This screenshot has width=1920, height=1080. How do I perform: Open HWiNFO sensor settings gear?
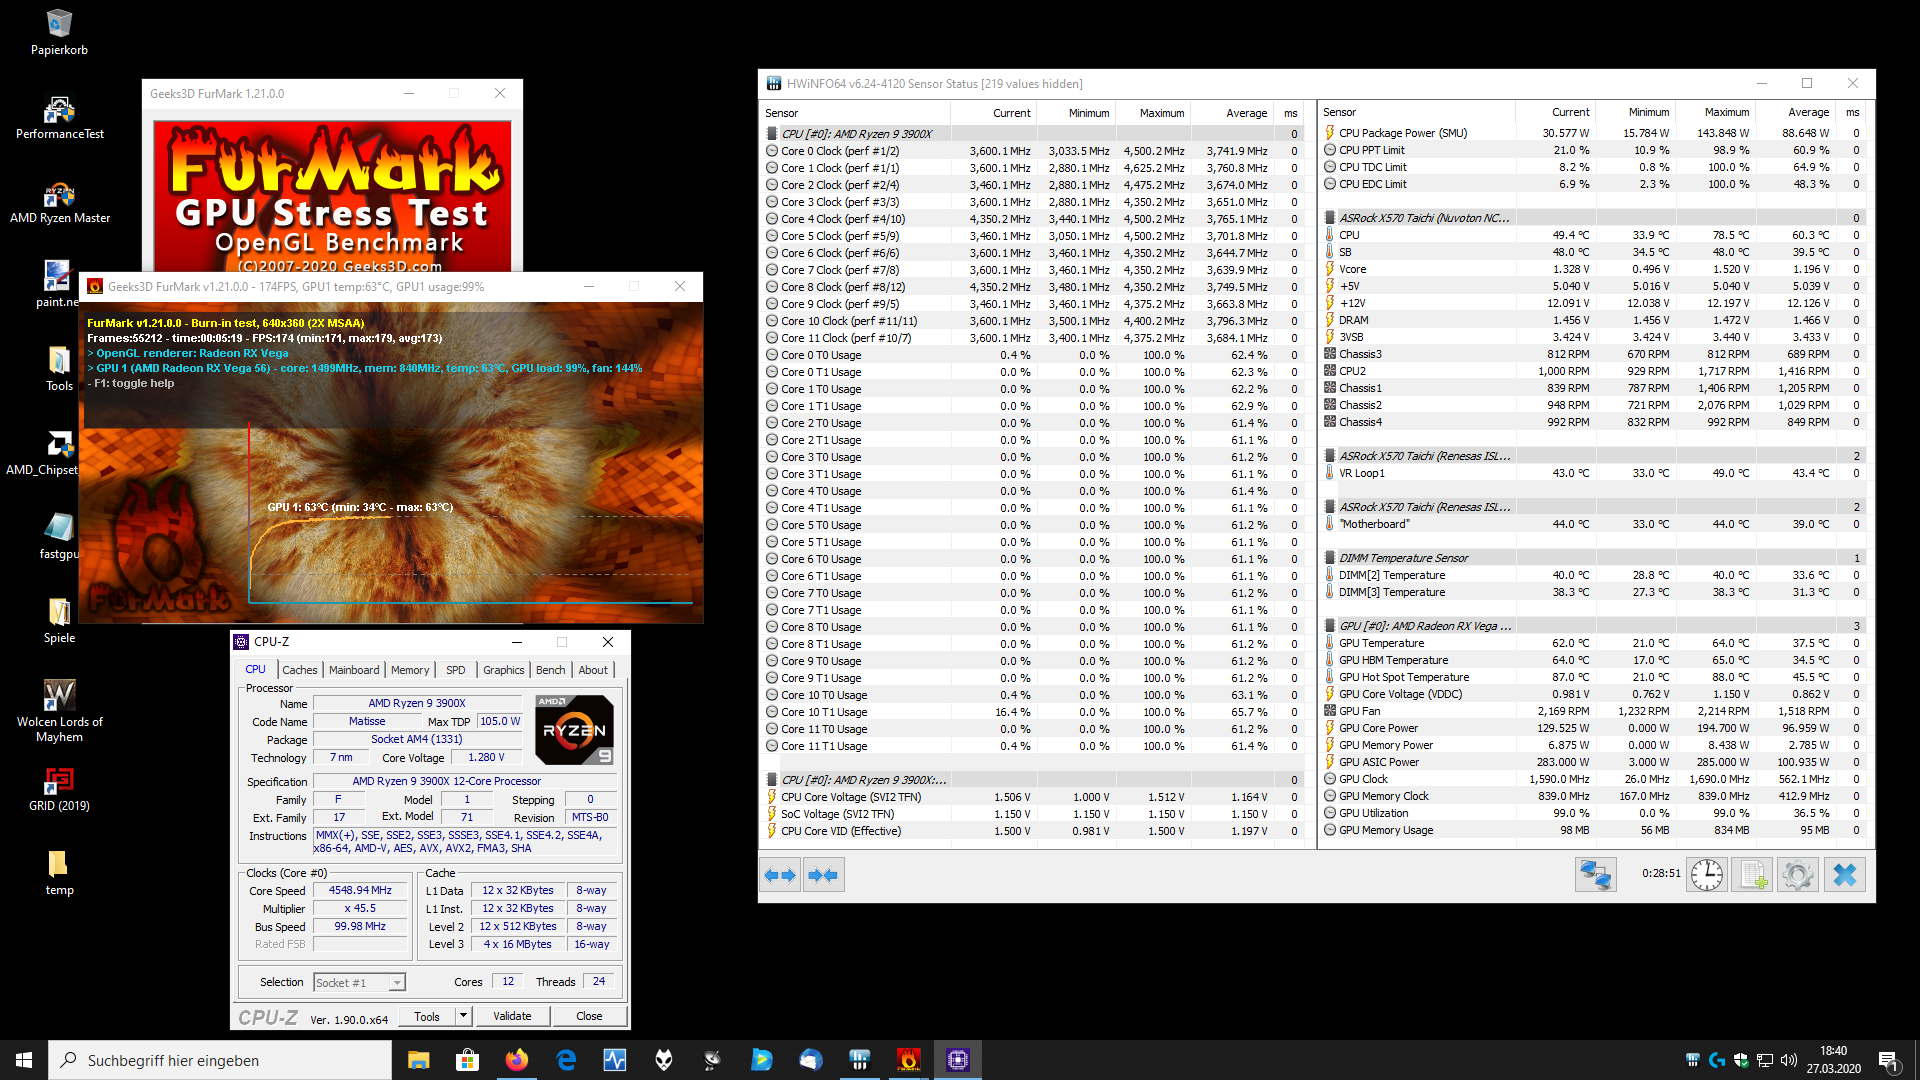[x=1797, y=875]
